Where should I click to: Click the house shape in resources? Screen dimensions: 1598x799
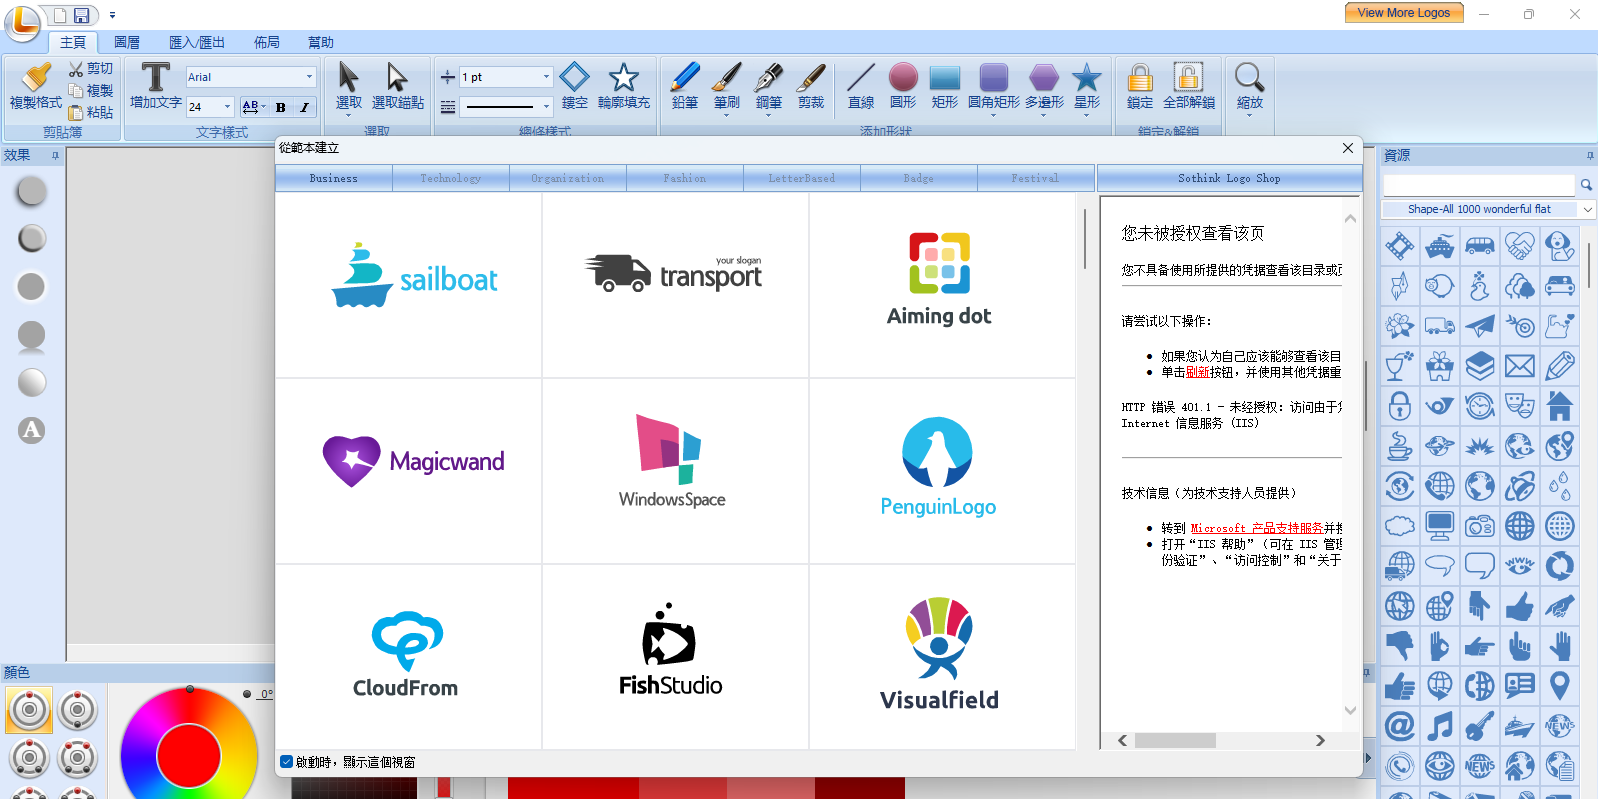tap(1560, 406)
